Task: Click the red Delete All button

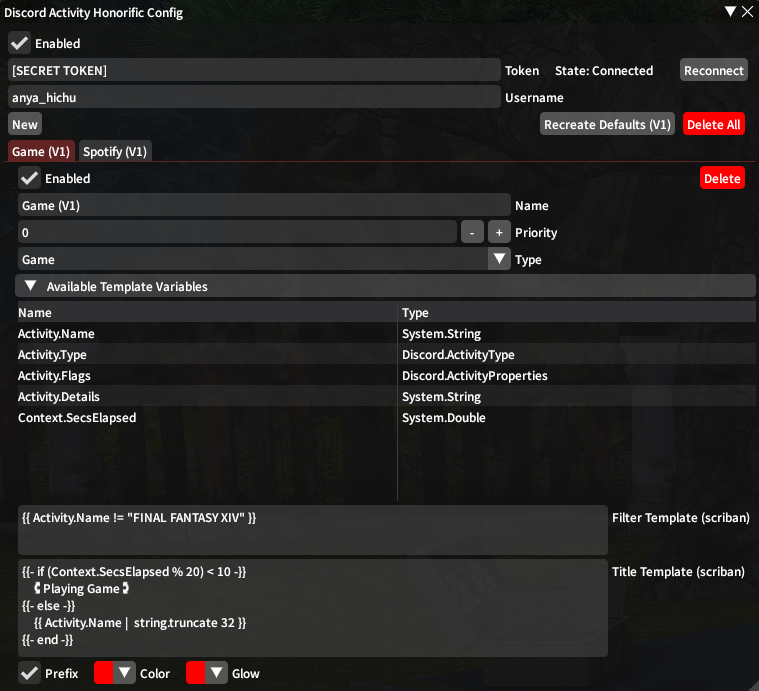Action: pyautogui.click(x=713, y=124)
